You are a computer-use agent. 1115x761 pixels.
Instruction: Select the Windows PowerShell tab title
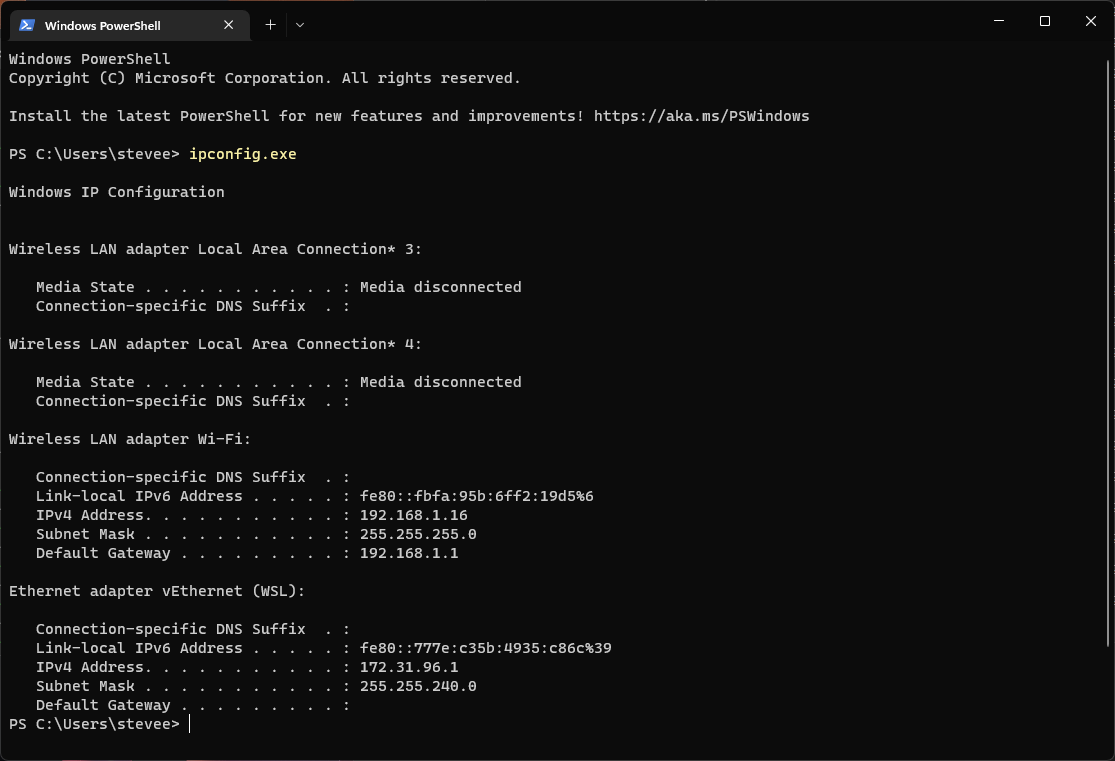point(102,25)
